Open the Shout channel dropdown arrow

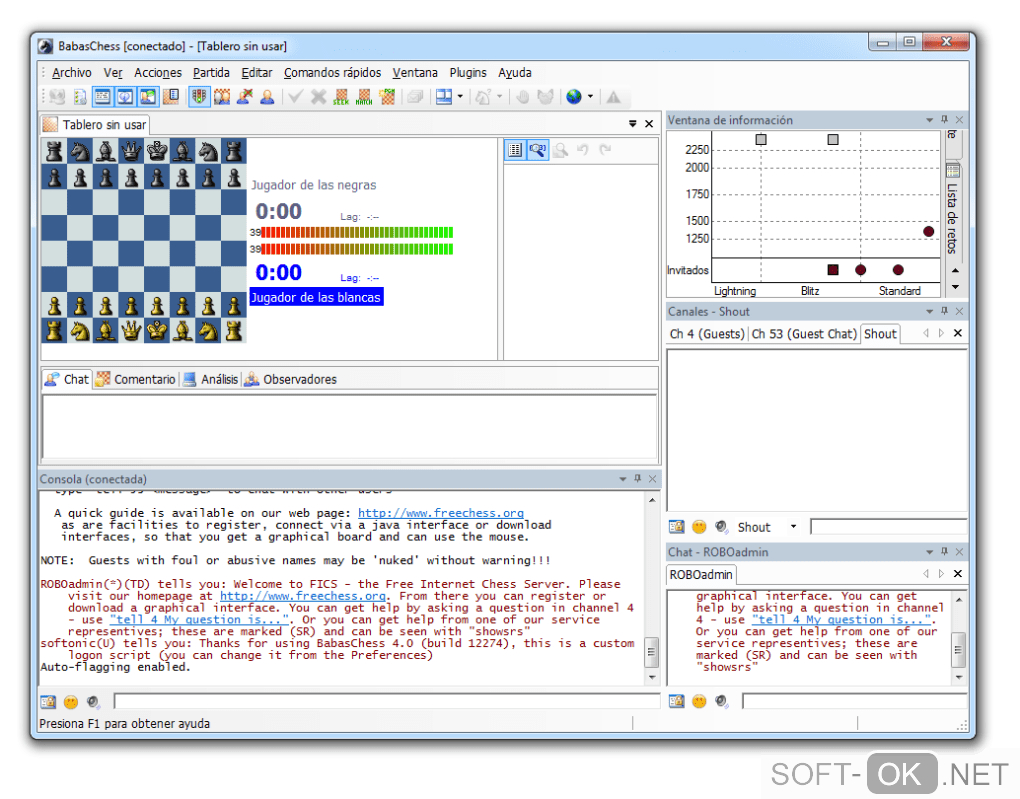[793, 527]
